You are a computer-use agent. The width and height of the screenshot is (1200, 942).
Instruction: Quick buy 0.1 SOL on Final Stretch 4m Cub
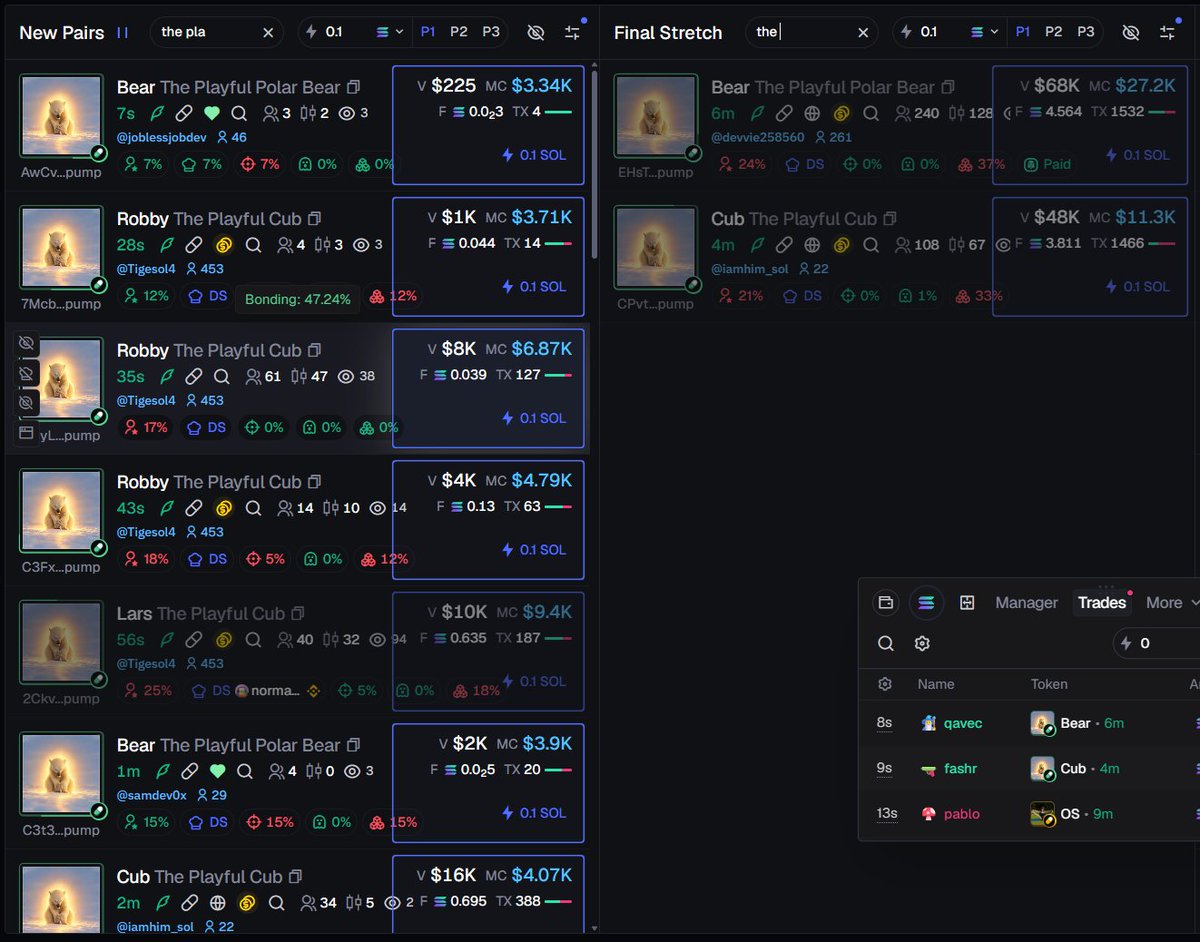pyautogui.click(x=1137, y=286)
